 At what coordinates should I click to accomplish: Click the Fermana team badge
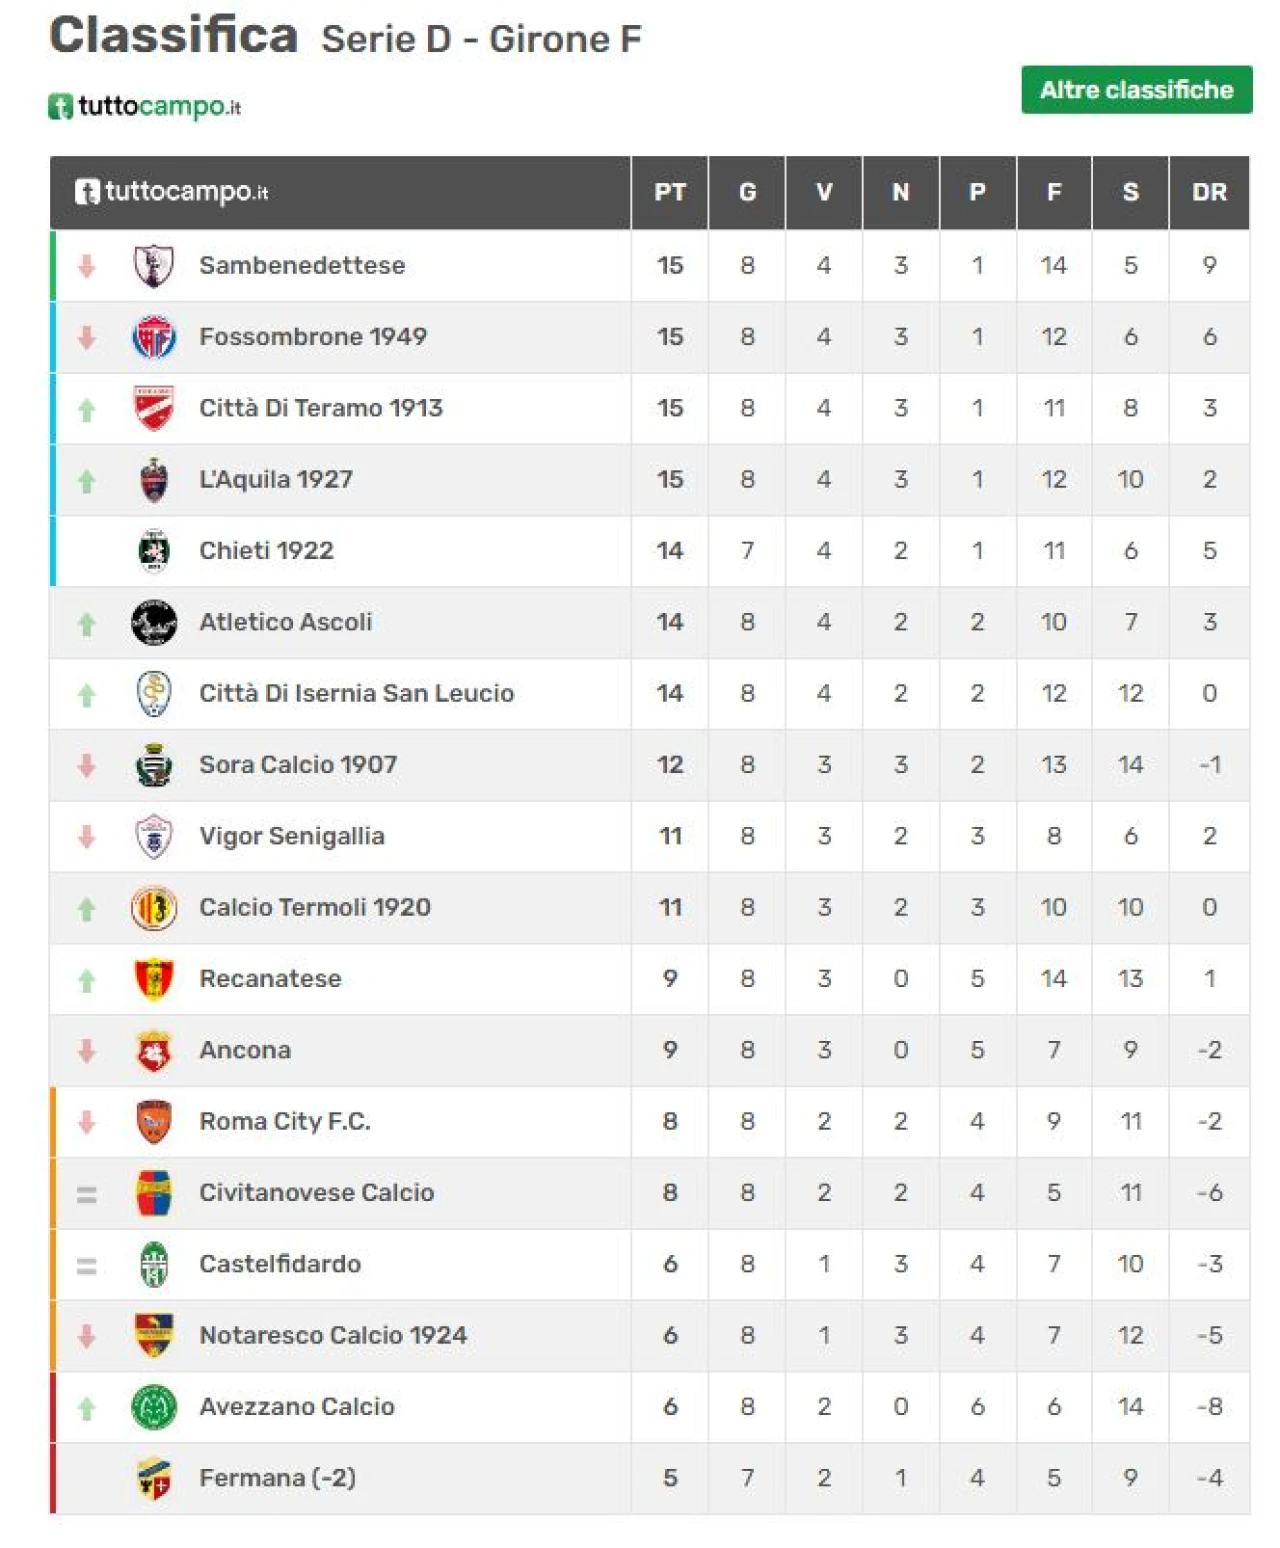pyautogui.click(x=154, y=1478)
